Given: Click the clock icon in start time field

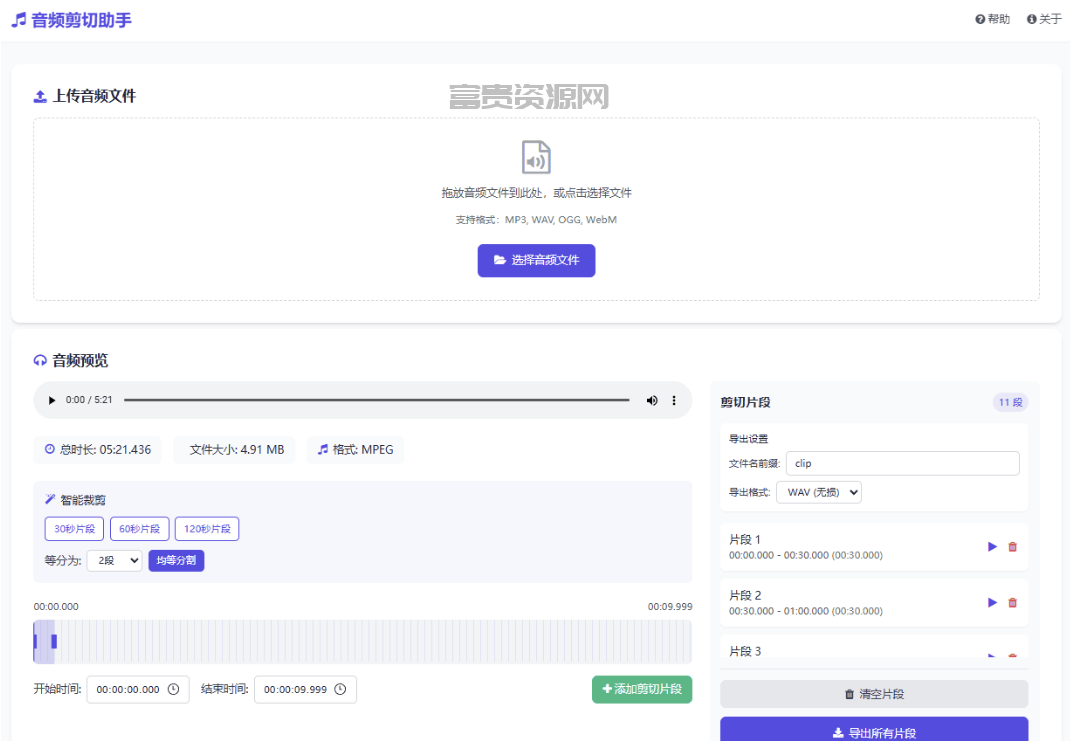Looking at the screenshot, I should tap(173, 689).
